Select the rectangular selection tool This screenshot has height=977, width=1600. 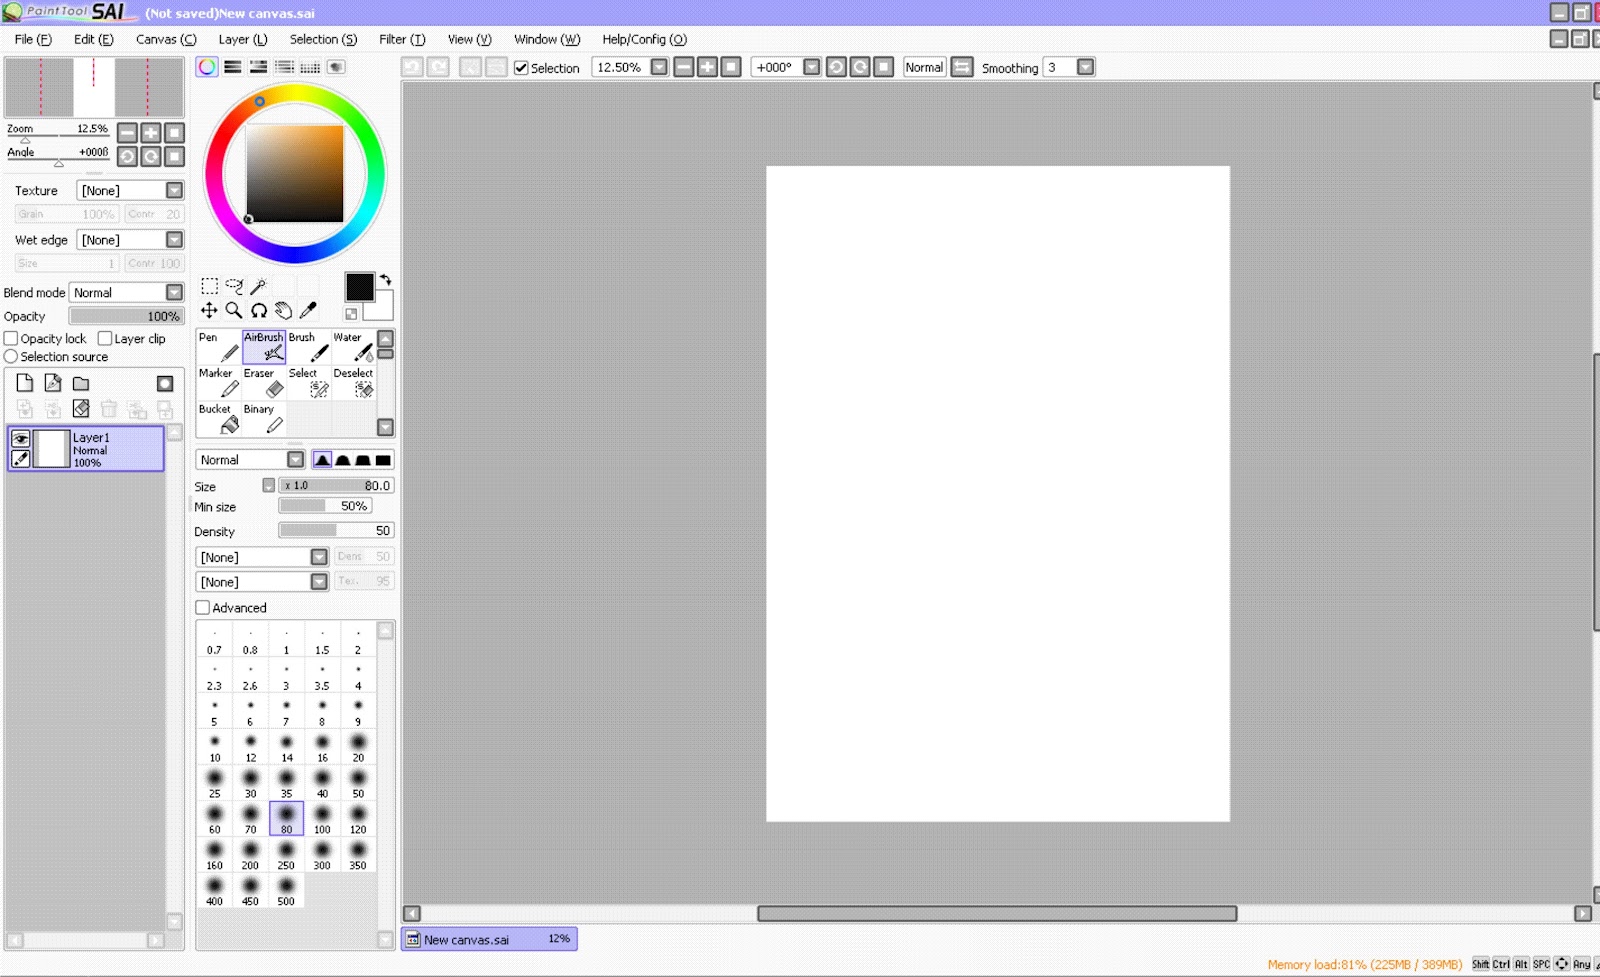(x=208, y=285)
